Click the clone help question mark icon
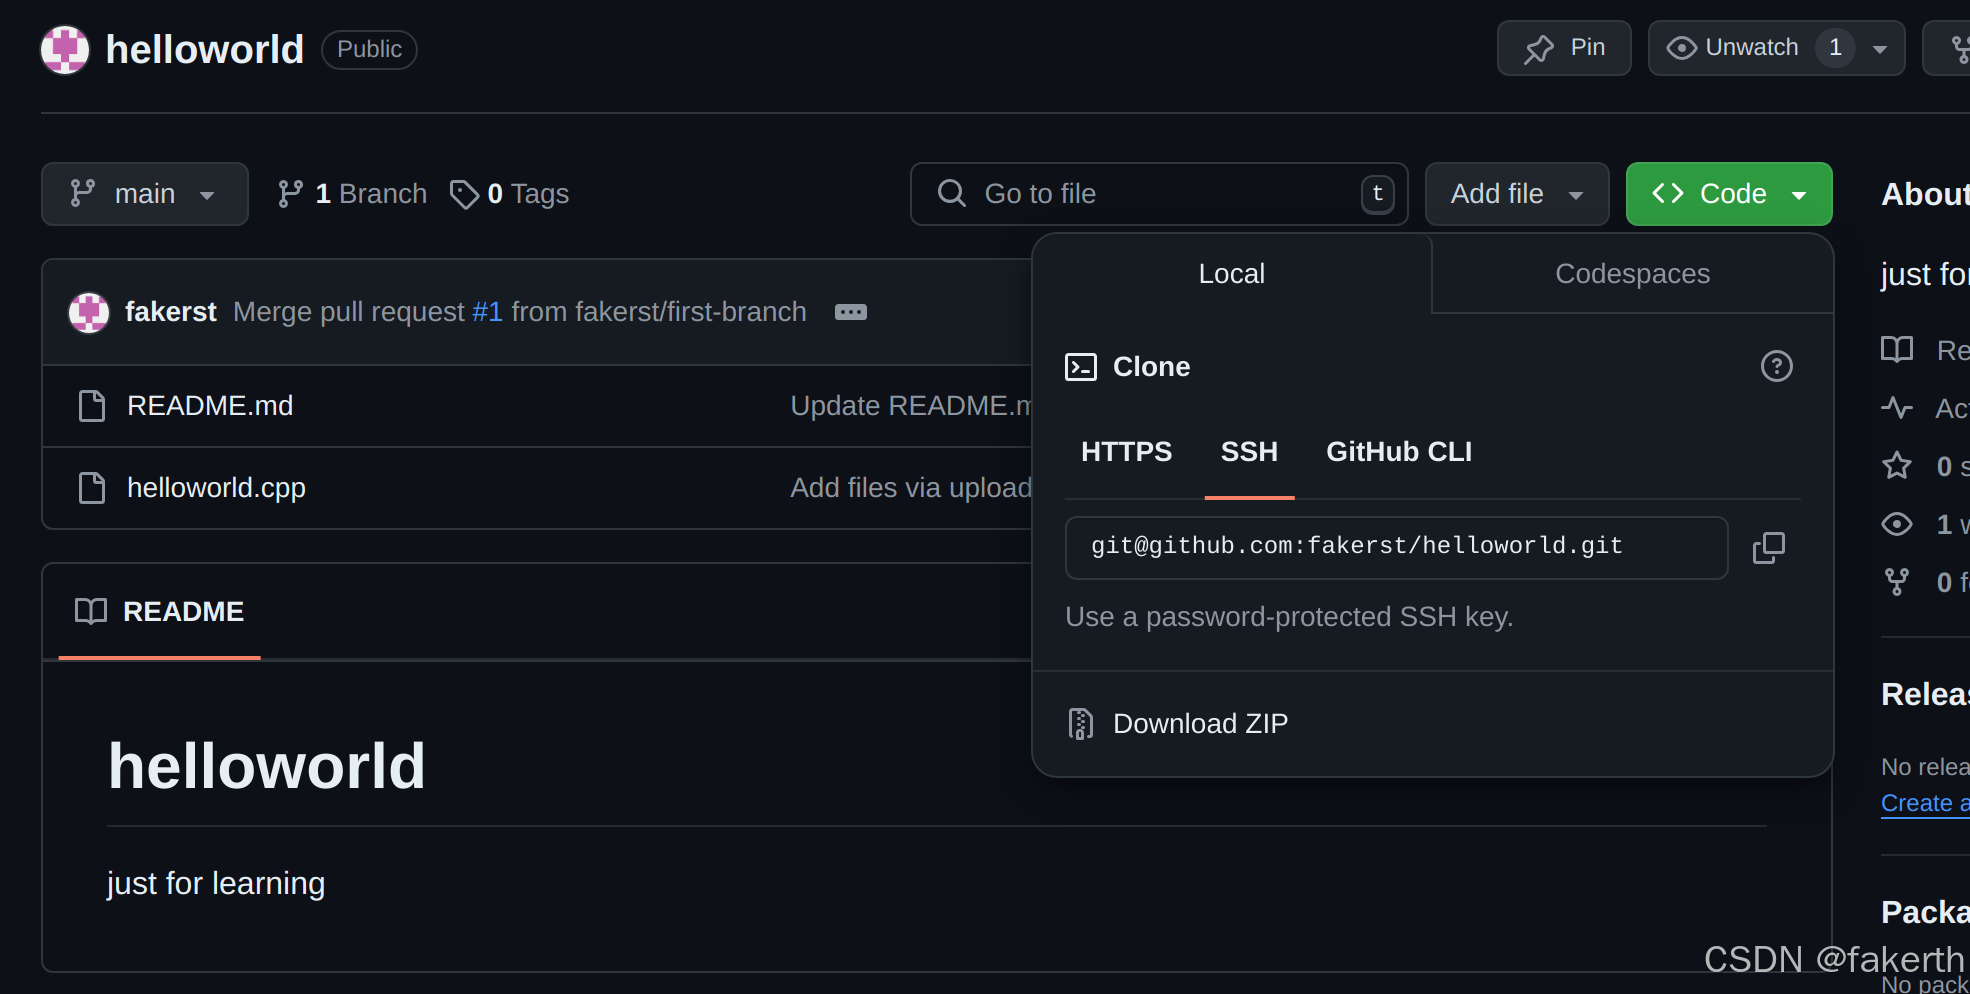 1777,366
